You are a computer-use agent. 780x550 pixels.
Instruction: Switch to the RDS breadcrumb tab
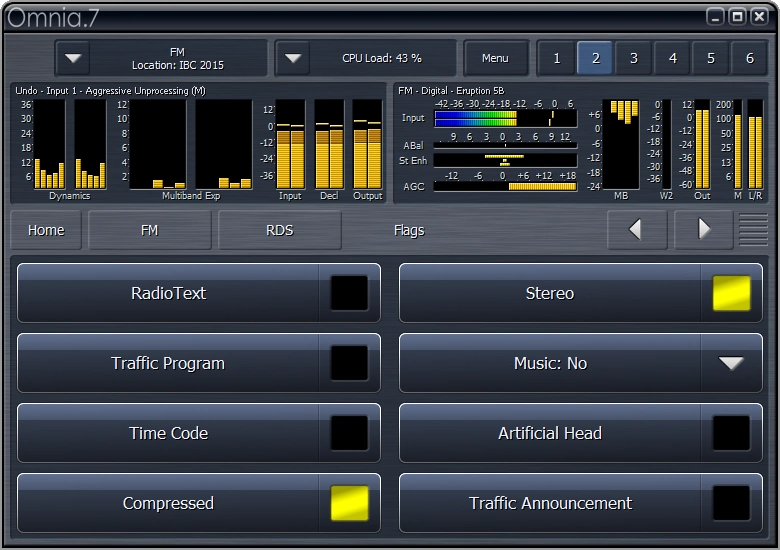tap(280, 230)
